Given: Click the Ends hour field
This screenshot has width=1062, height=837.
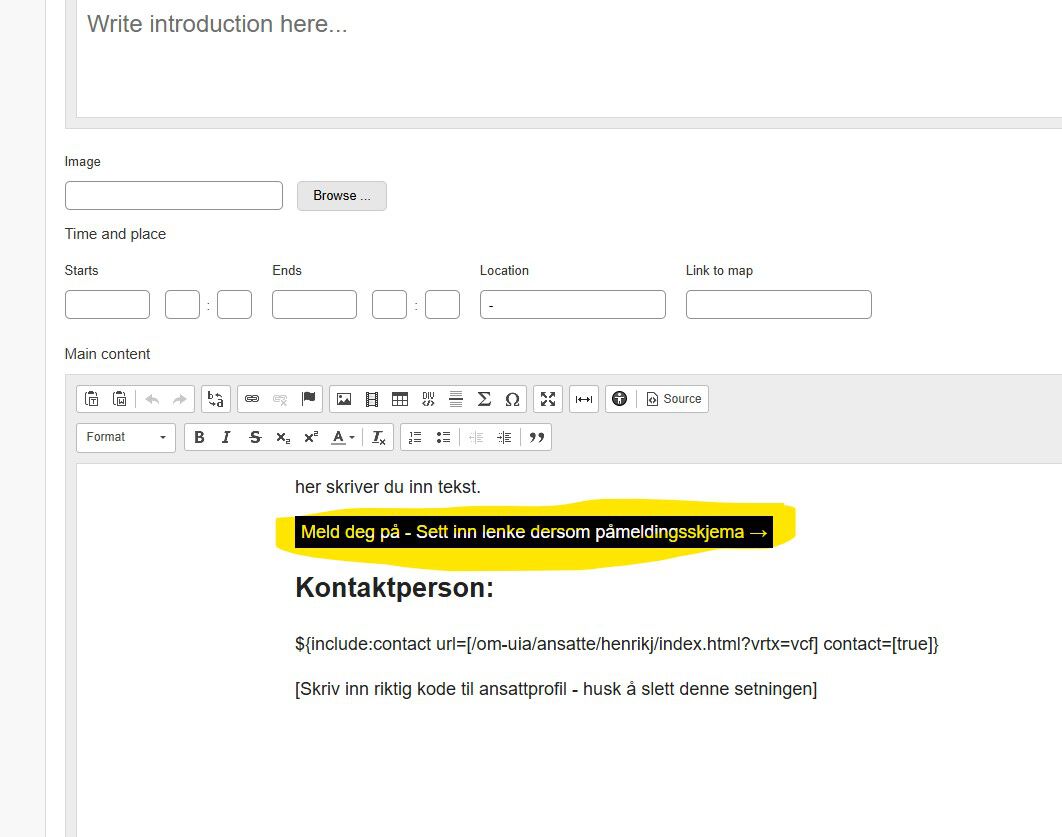Looking at the screenshot, I should coord(389,305).
